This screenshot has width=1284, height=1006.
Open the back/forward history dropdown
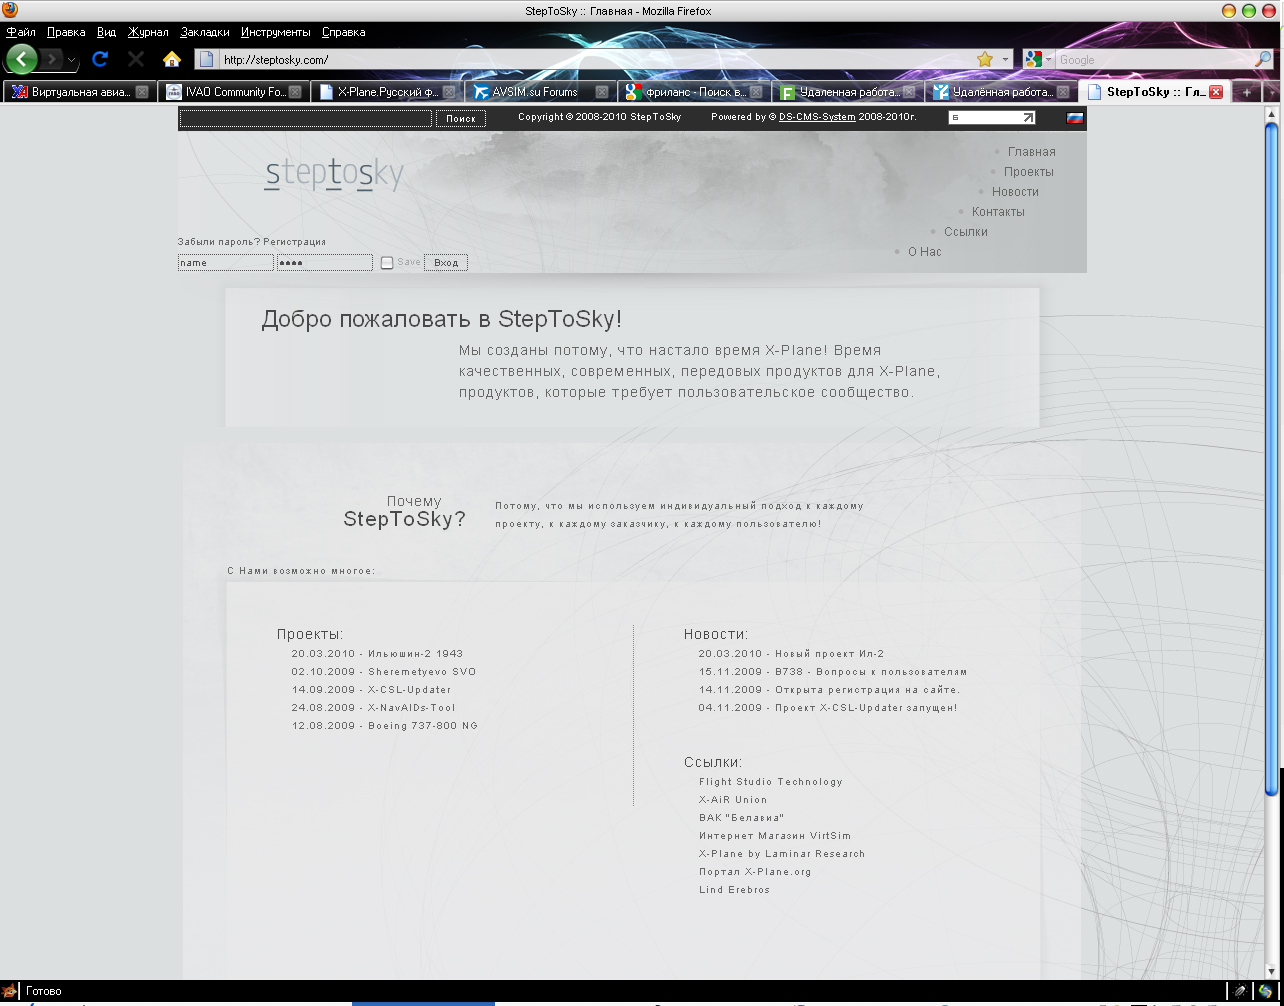72,60
